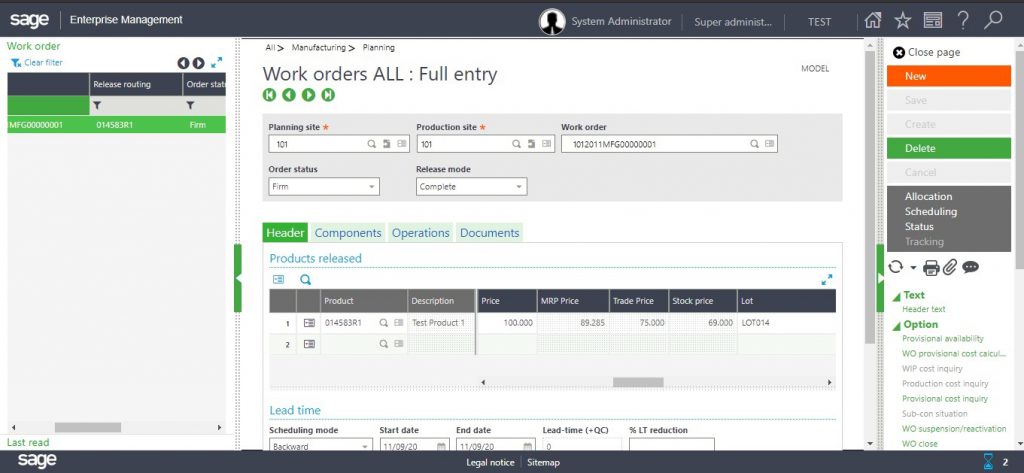Open the Start date calendar picker

pos(441,447)
